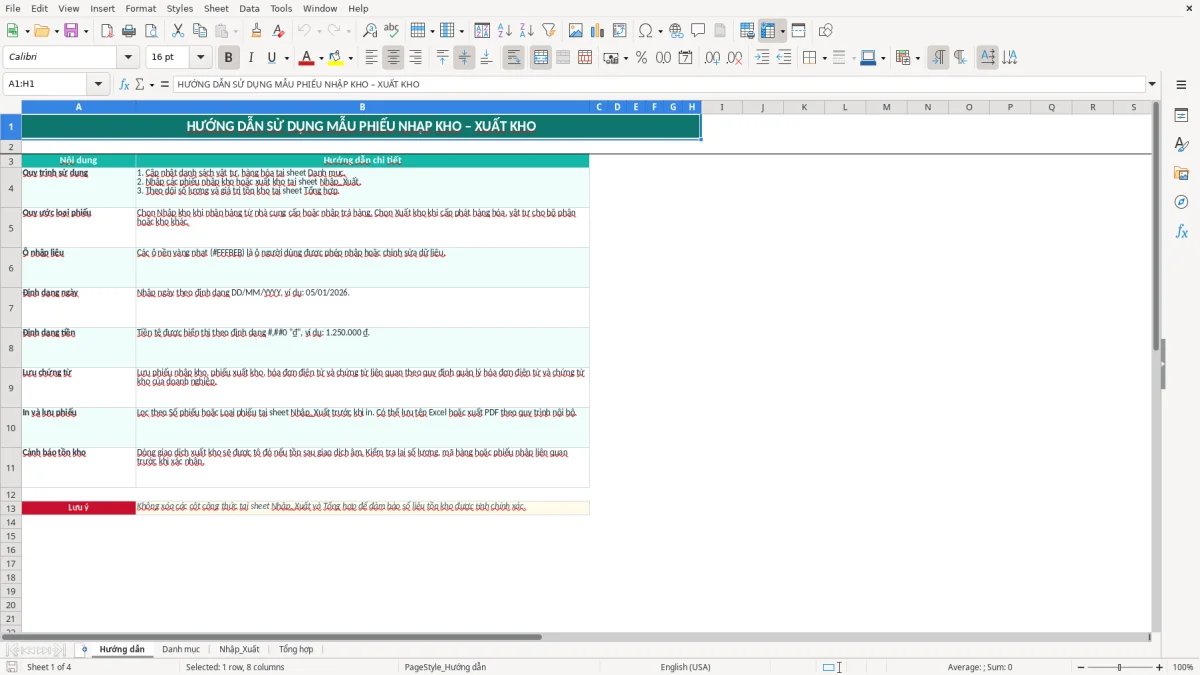Screen dimensions: 1200x675
Task: Toggle Align Right button
Action: 415,58
